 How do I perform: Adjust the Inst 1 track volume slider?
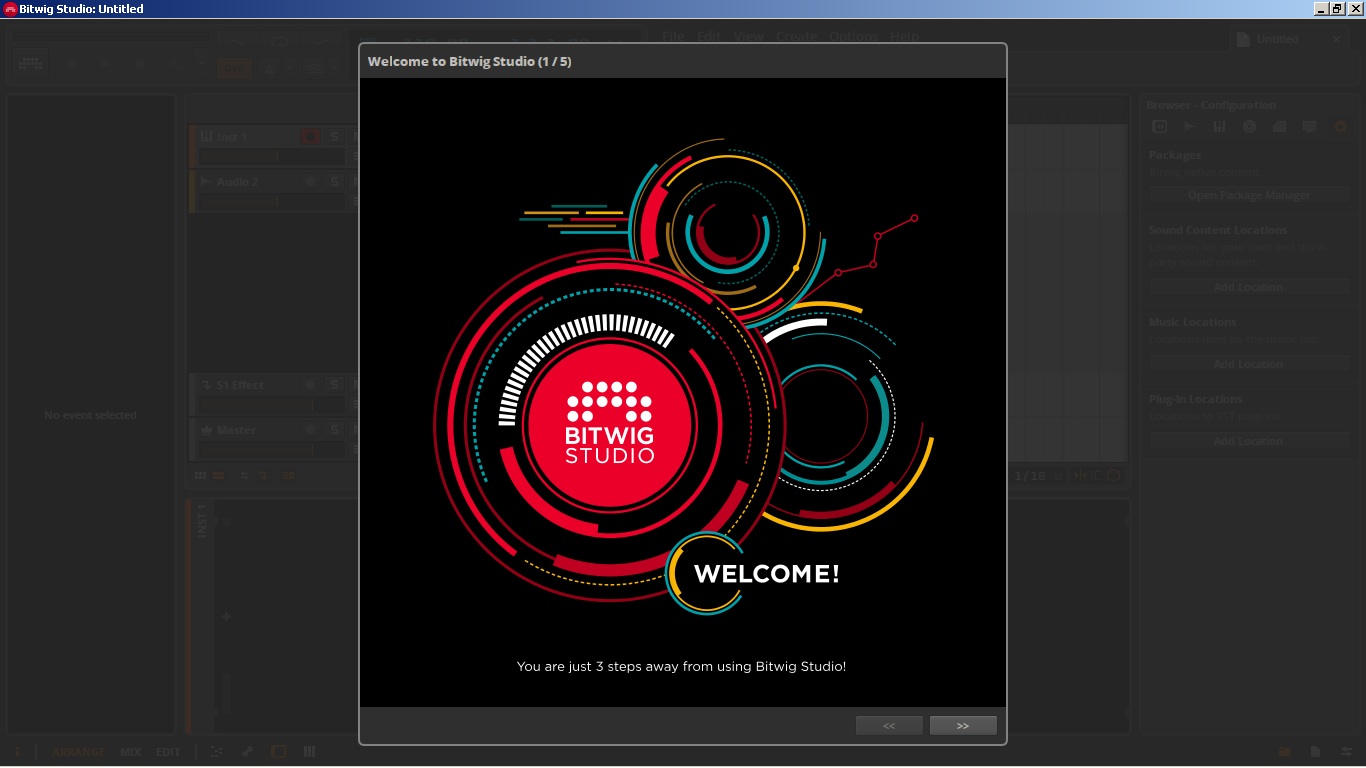click(x=270, y=157)
